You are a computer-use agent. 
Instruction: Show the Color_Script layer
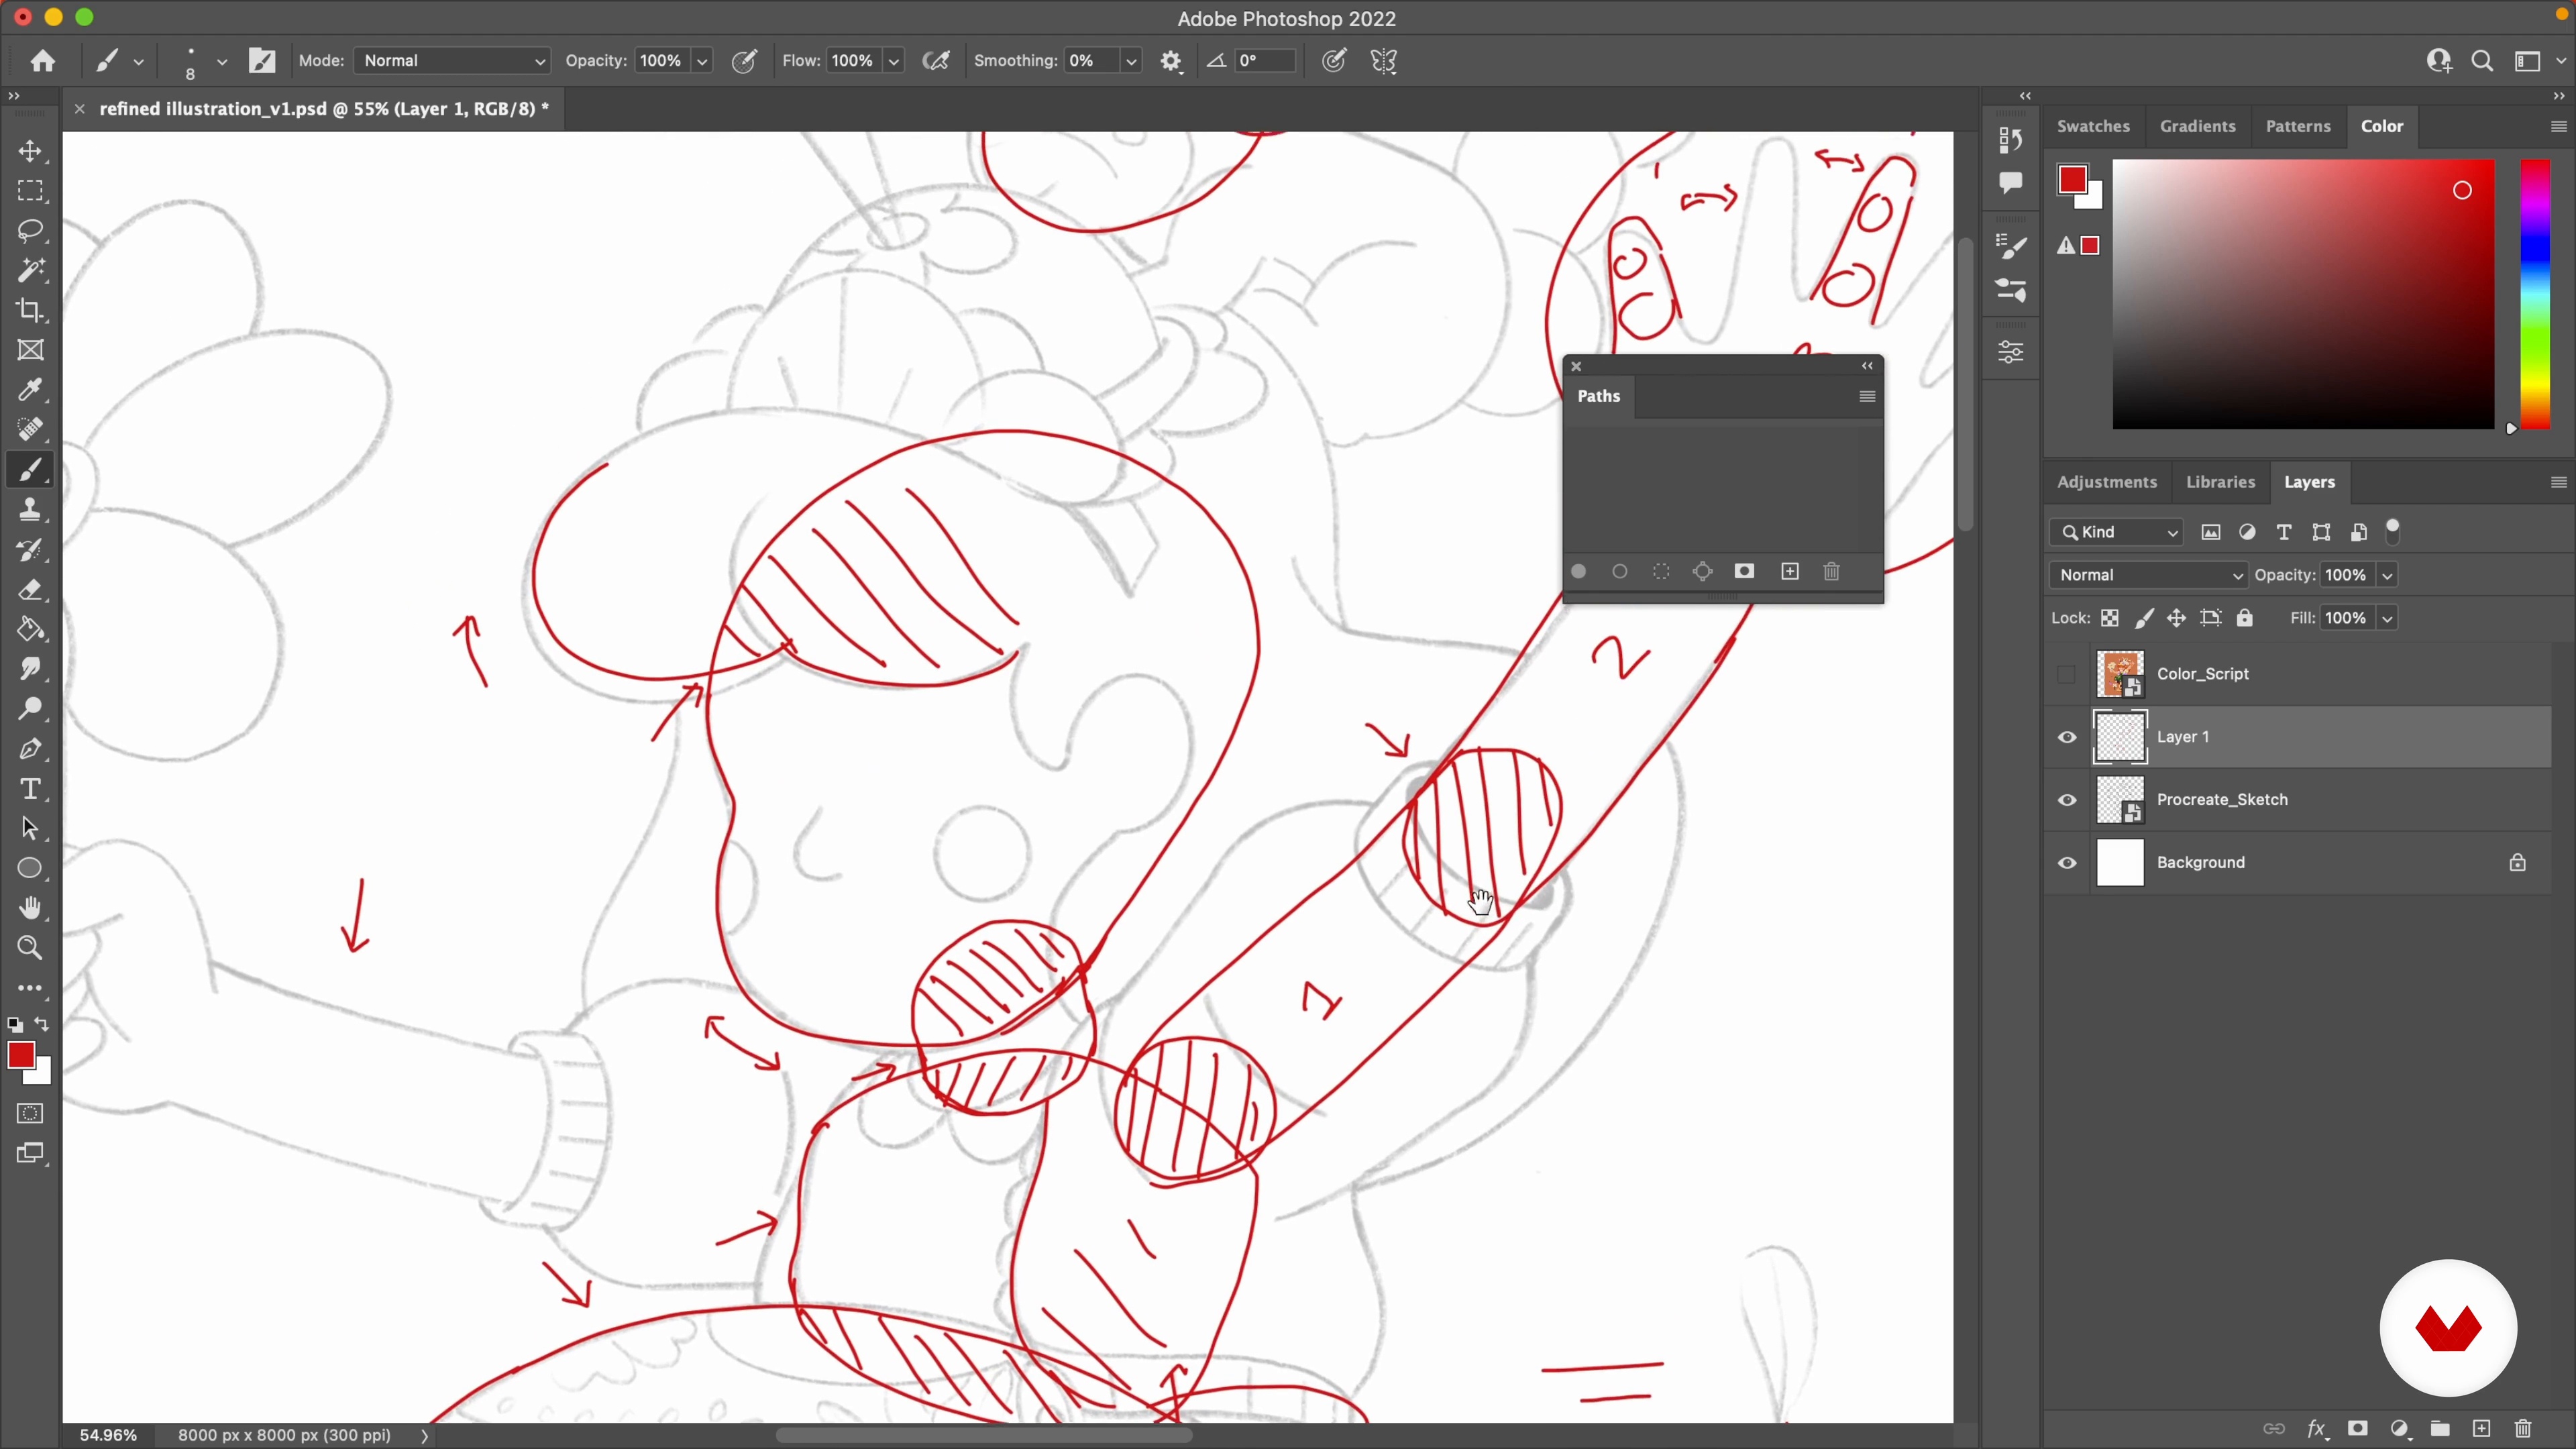(x=2067, y=675)
